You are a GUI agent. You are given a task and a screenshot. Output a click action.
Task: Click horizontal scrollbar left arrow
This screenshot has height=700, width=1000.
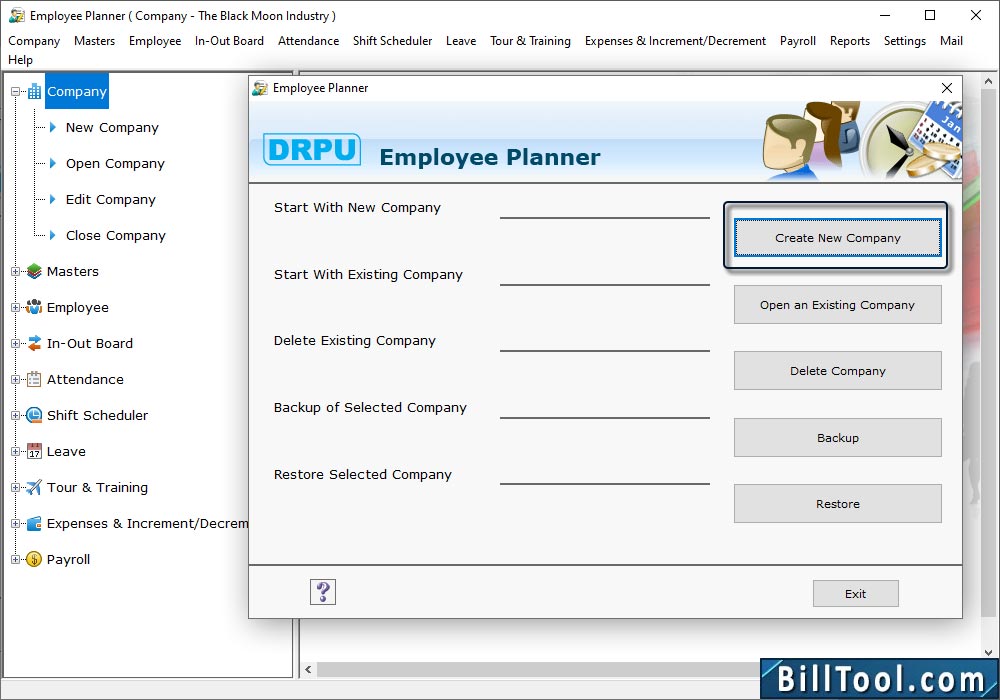click(x=309, y=669)
